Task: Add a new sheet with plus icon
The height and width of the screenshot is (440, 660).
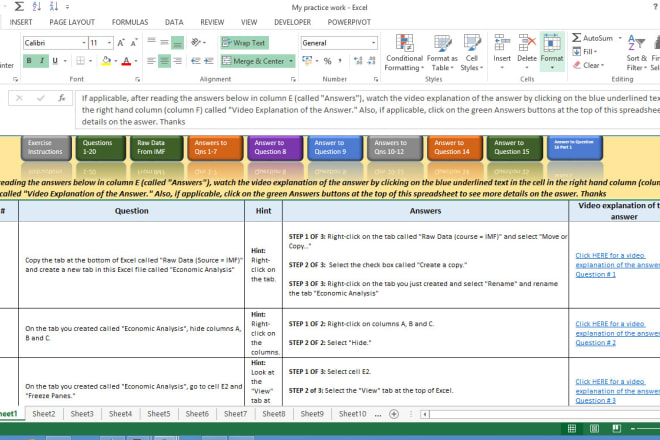Action: pos(394,414)
